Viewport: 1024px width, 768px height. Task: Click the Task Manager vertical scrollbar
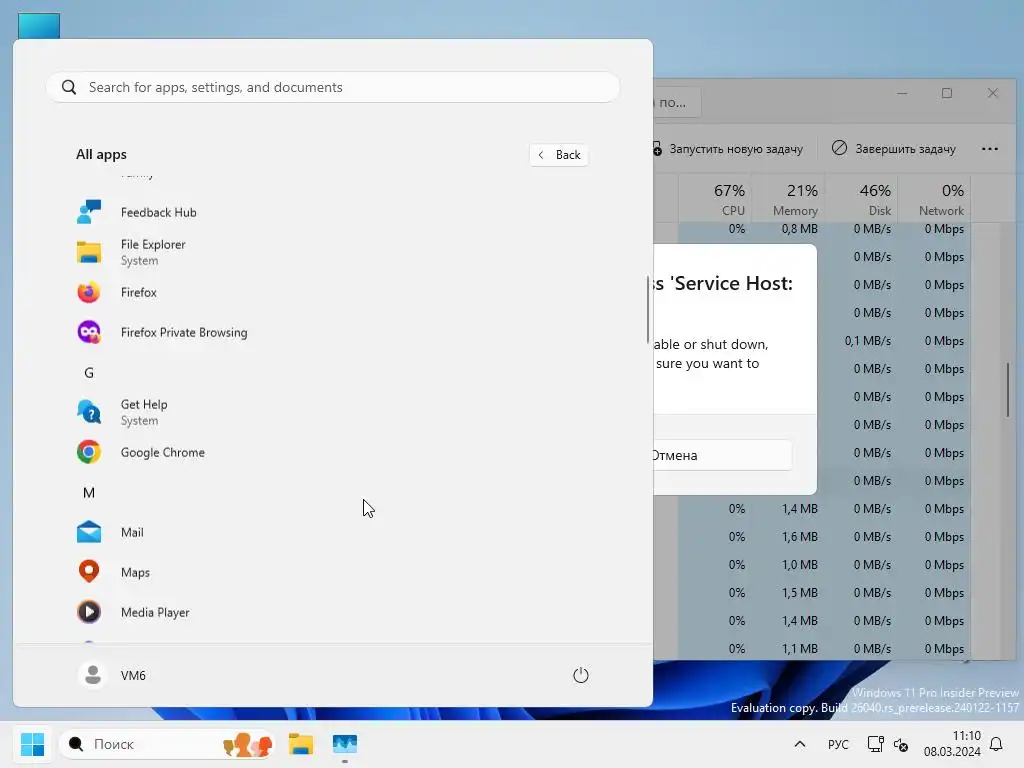[1008, 390]
